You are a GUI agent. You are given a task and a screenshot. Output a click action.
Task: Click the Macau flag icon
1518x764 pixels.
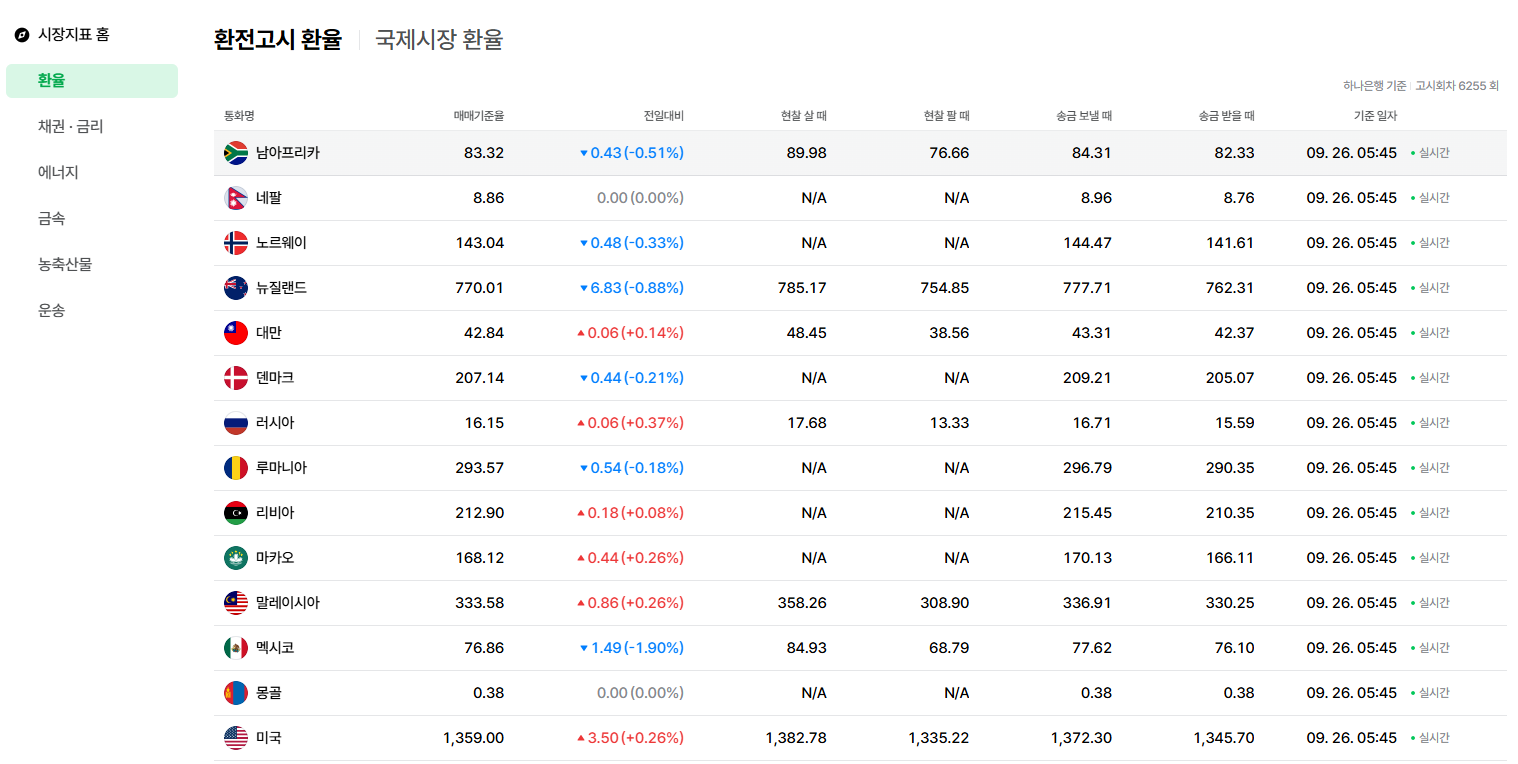click(236, 558)
